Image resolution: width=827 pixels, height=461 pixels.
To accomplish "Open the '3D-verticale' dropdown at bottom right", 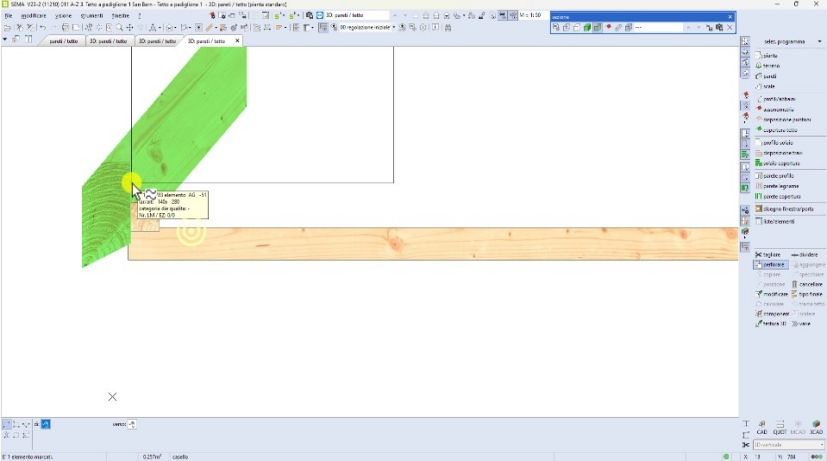I will click(x=821, y=445).
